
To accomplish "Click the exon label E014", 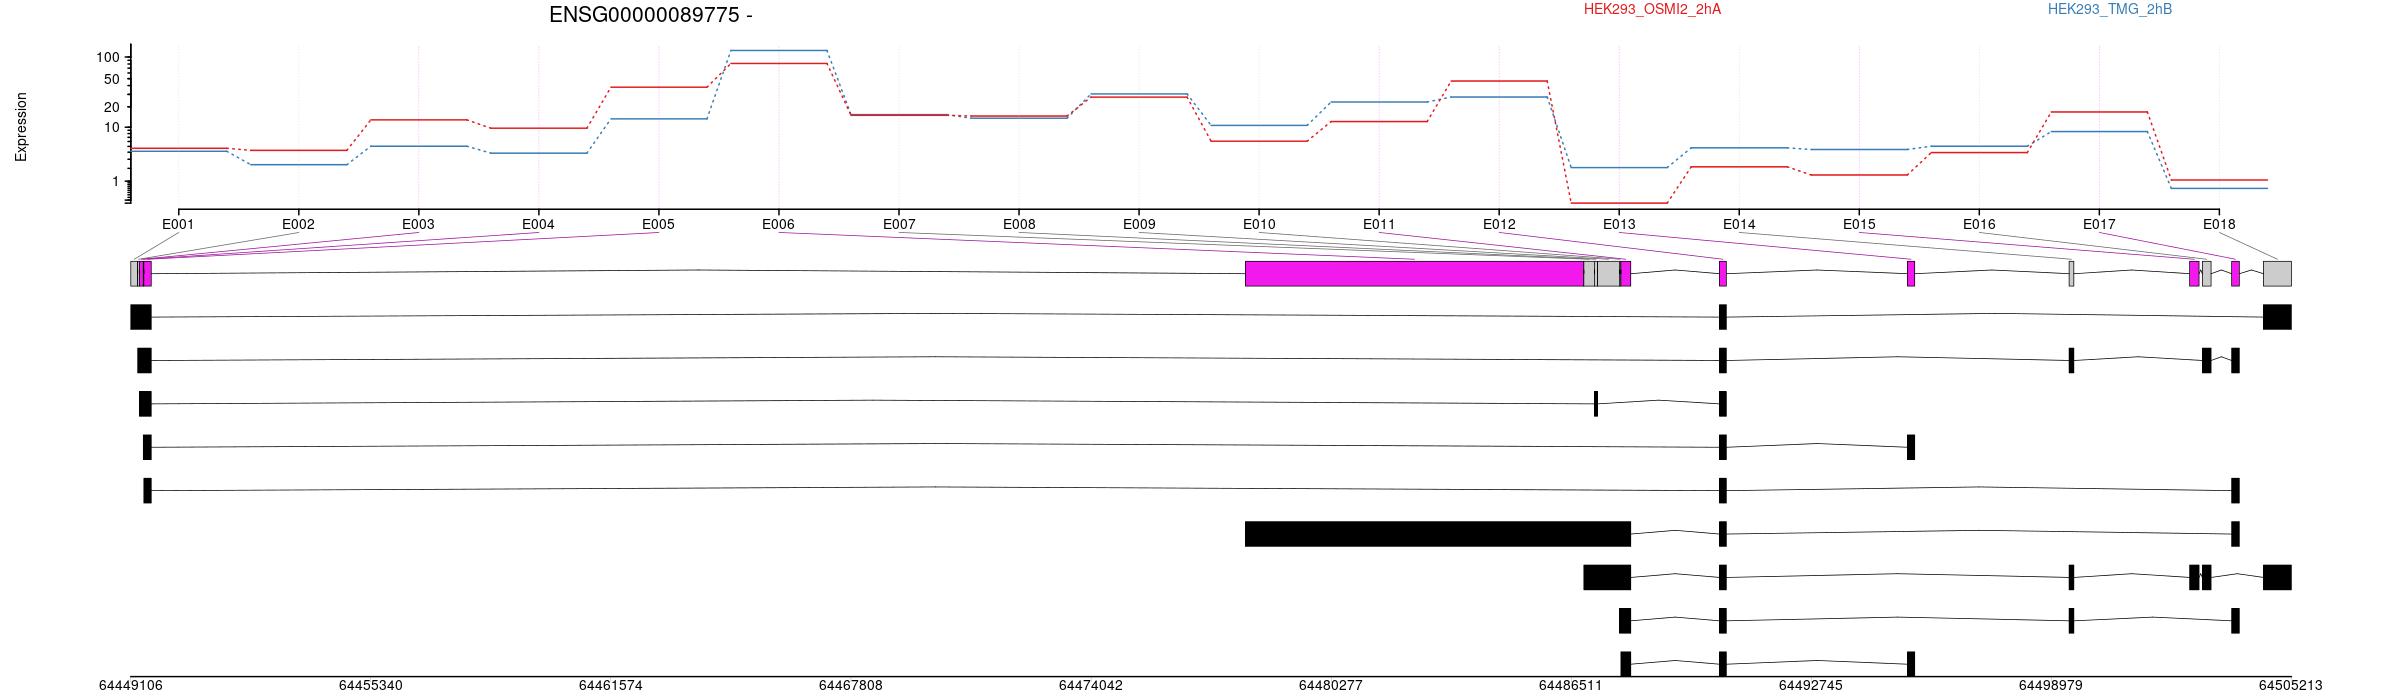I will pos(1739,224).
